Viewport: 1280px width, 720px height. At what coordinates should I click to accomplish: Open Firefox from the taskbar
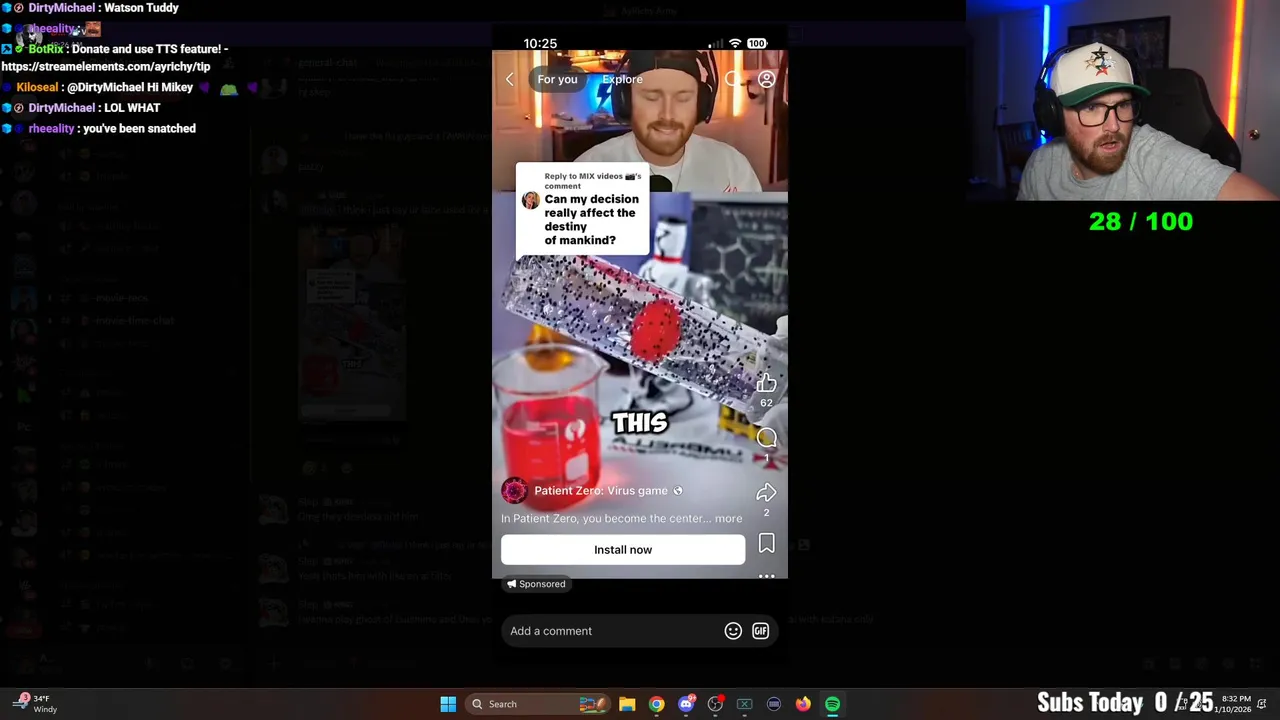803,704
